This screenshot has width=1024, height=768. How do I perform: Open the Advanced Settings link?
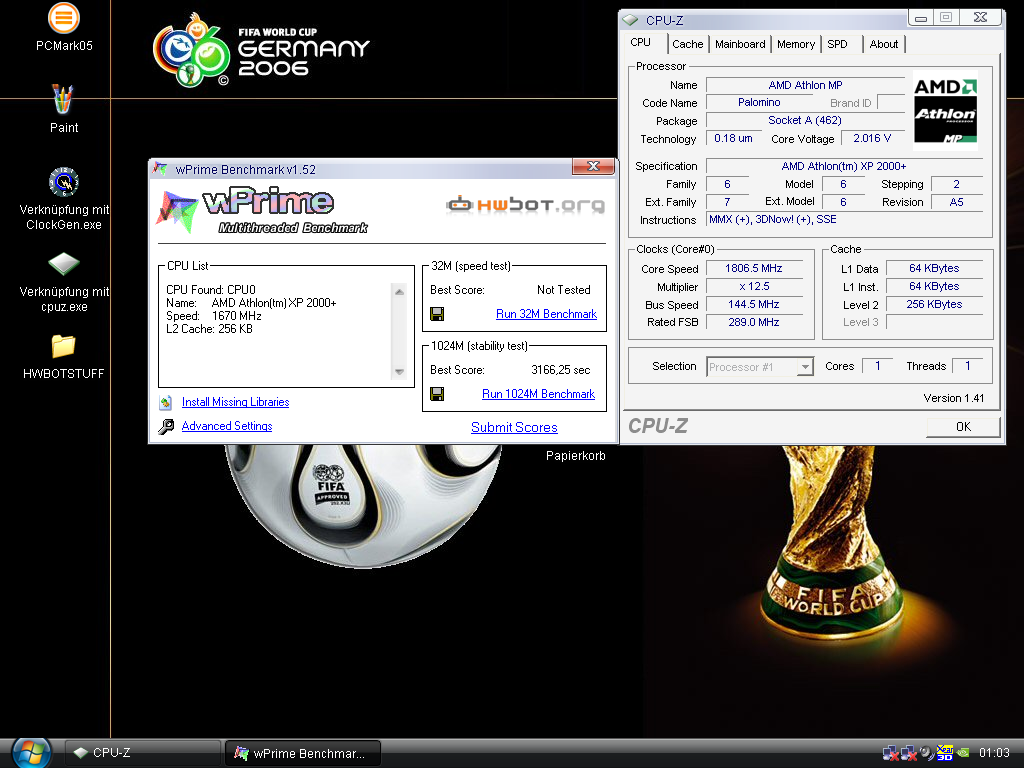click(x=227, y=426)
